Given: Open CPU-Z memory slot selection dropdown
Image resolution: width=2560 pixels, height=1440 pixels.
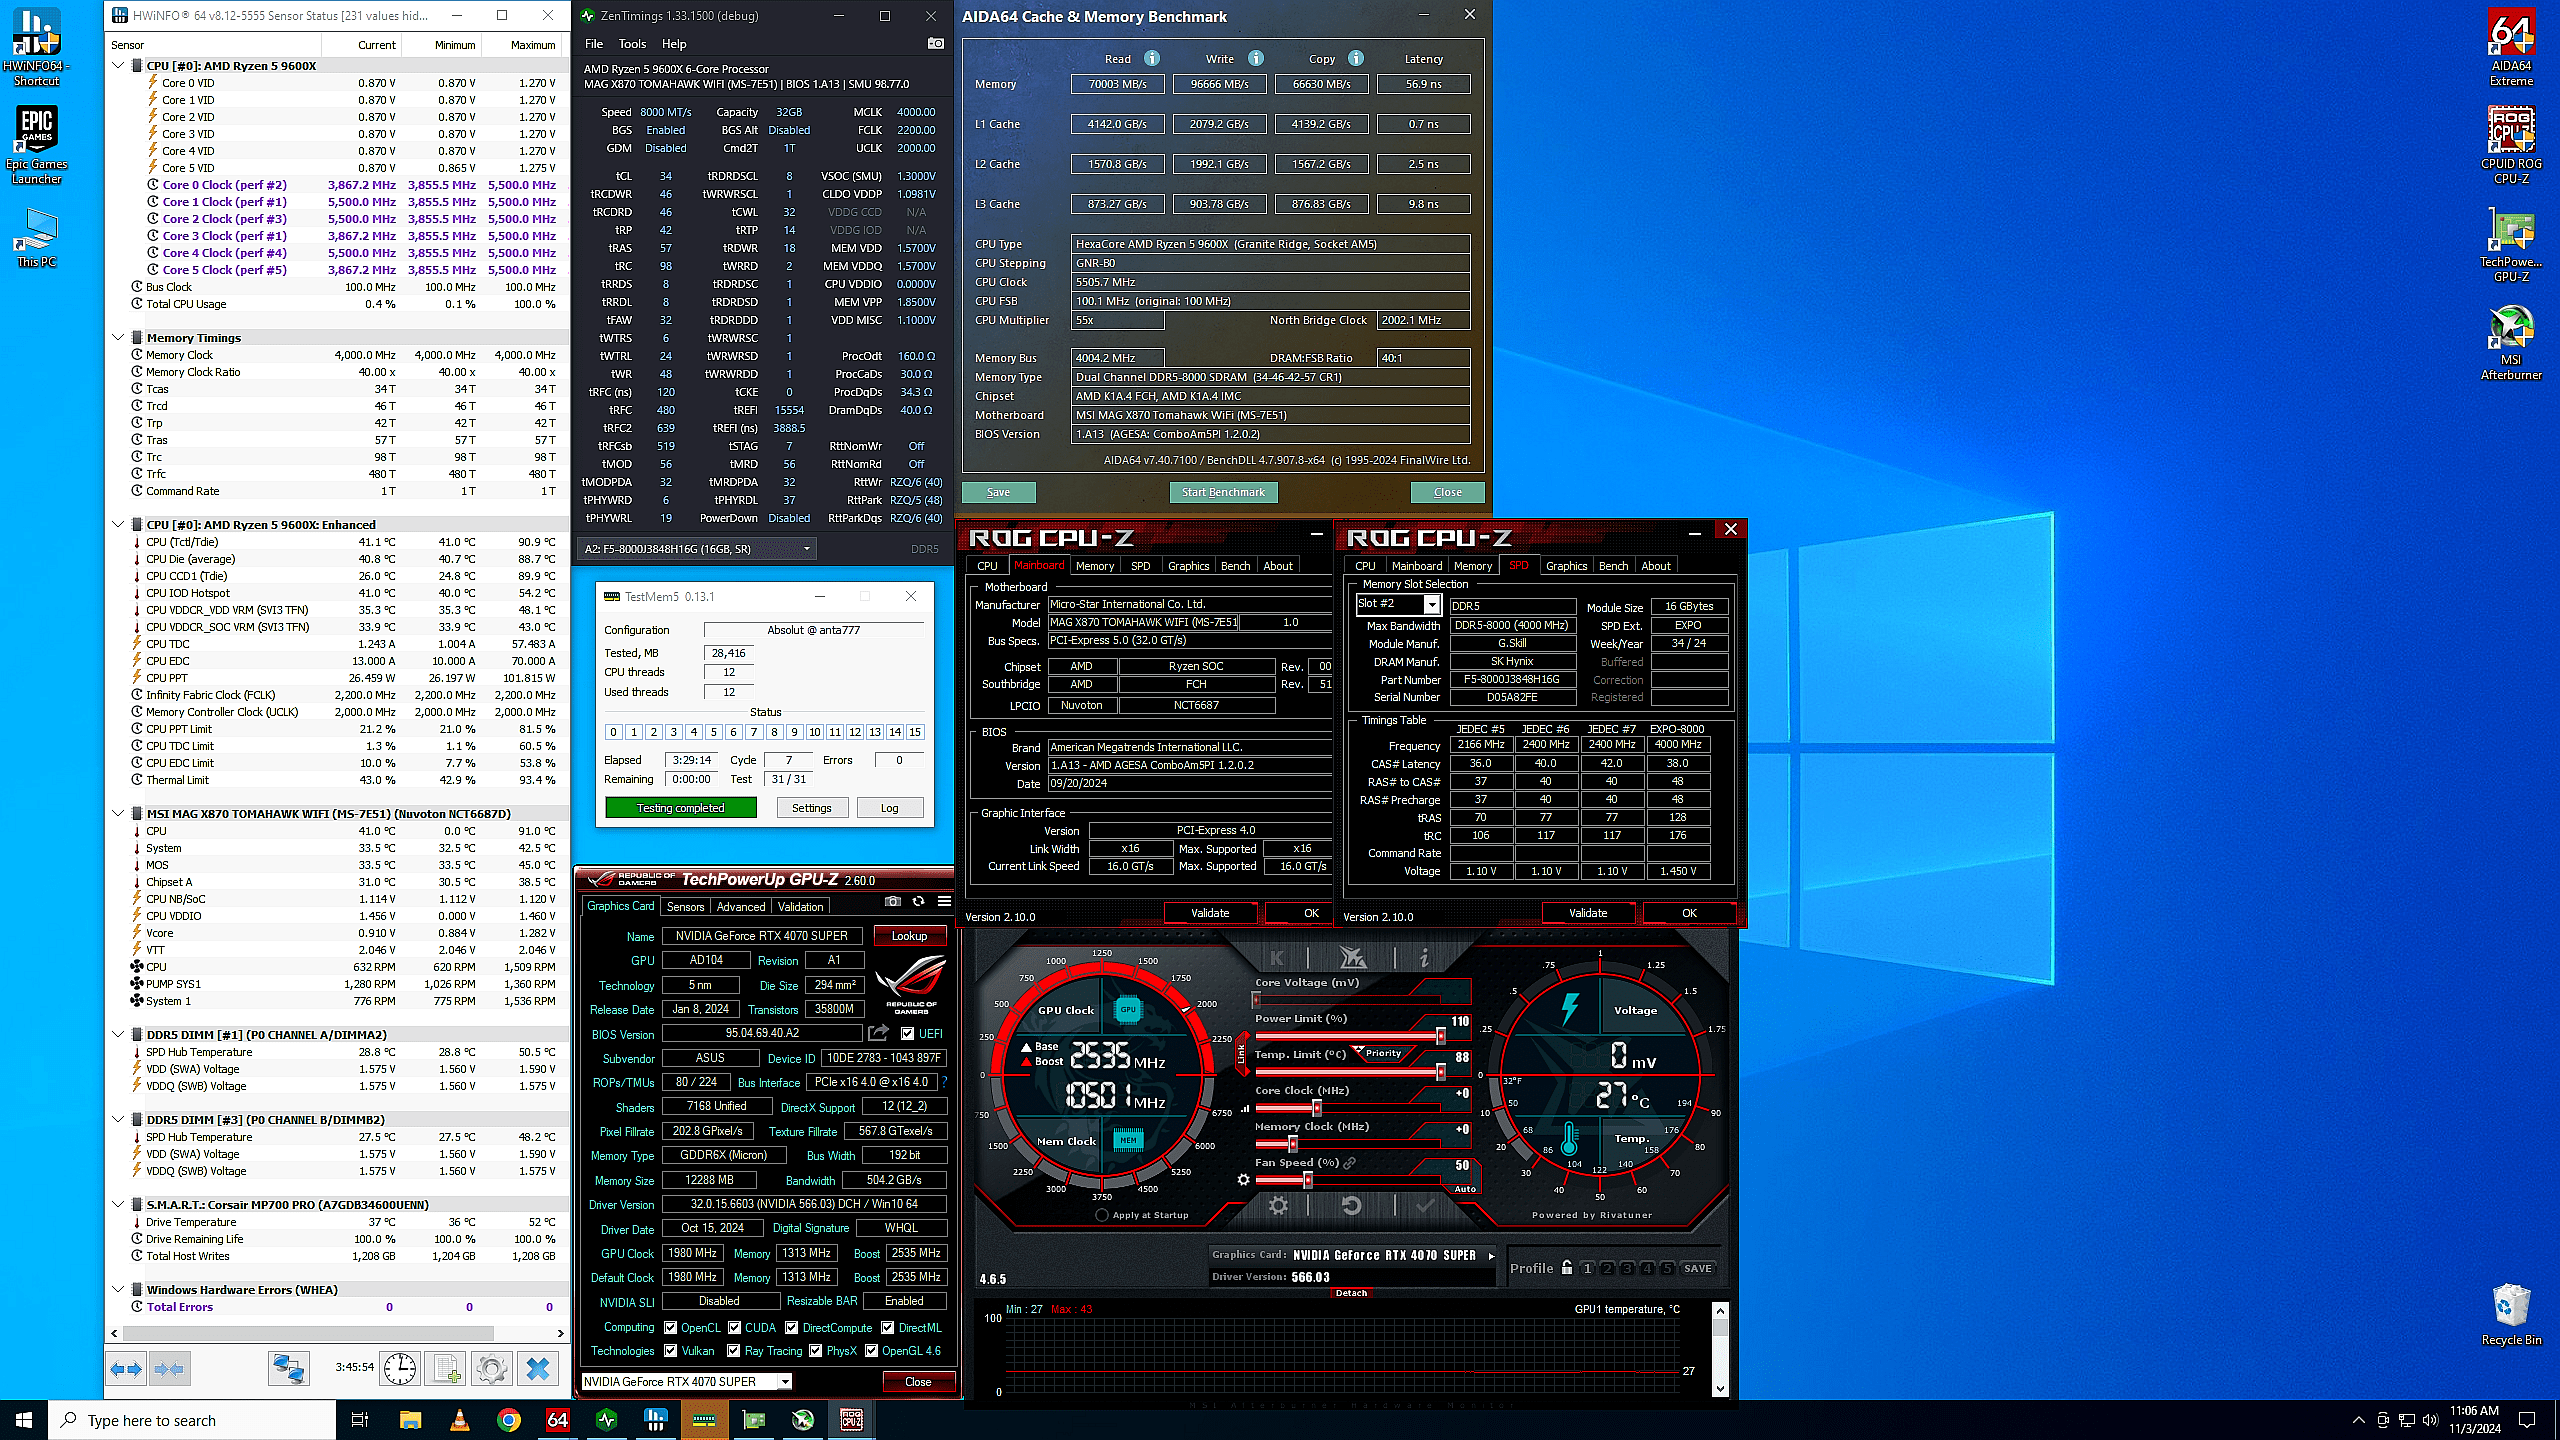Looking at the screenshot, I should pyautogui.click(x=1431, y=604).
